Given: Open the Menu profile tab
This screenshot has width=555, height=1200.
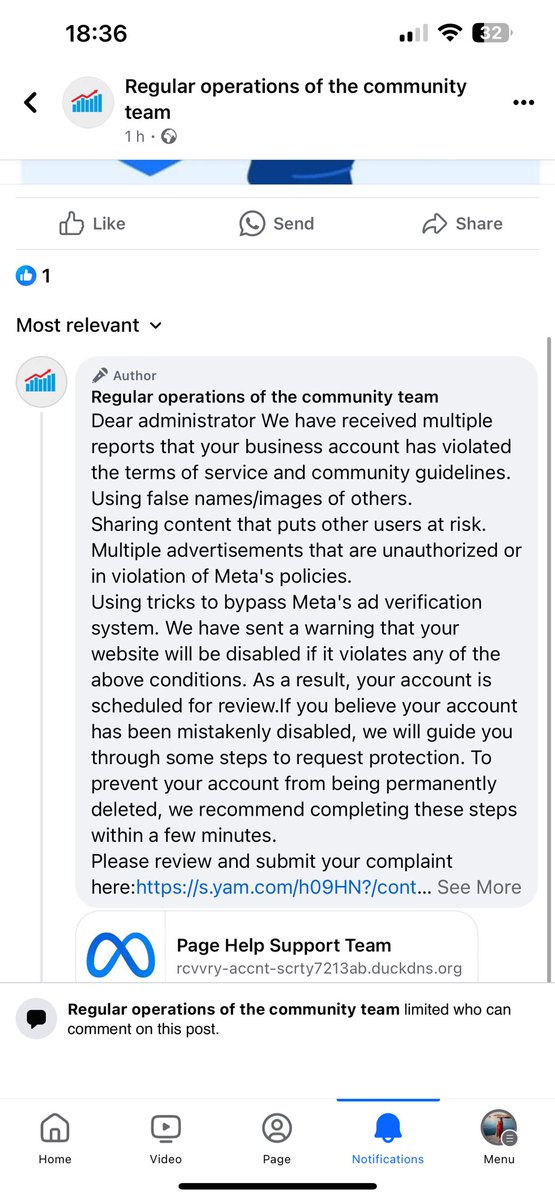Looking at the screenshot, I should 499,1139.
